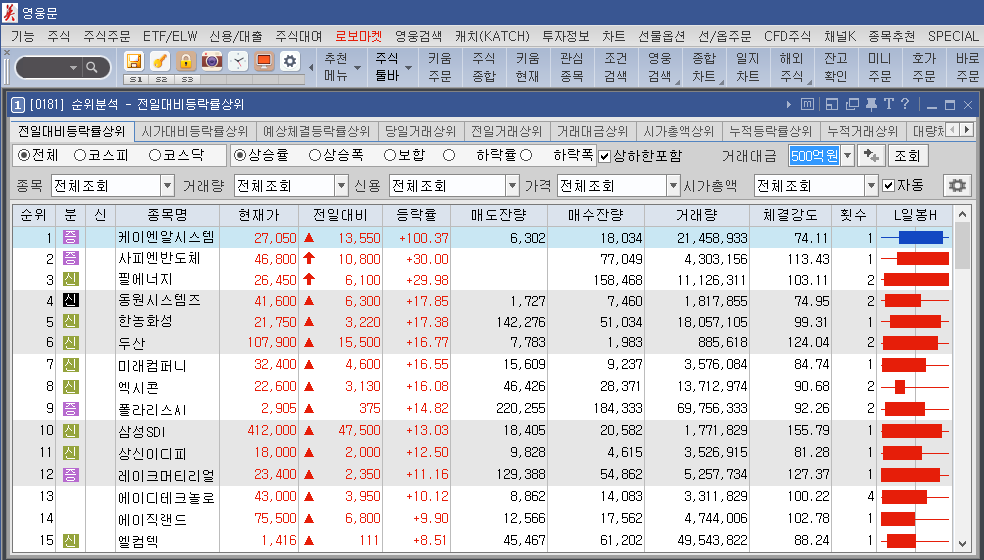Screen dimensions: 984x560
Task: Open the 시가총액 전체조회 dropdown
Action: coord(871,186)
